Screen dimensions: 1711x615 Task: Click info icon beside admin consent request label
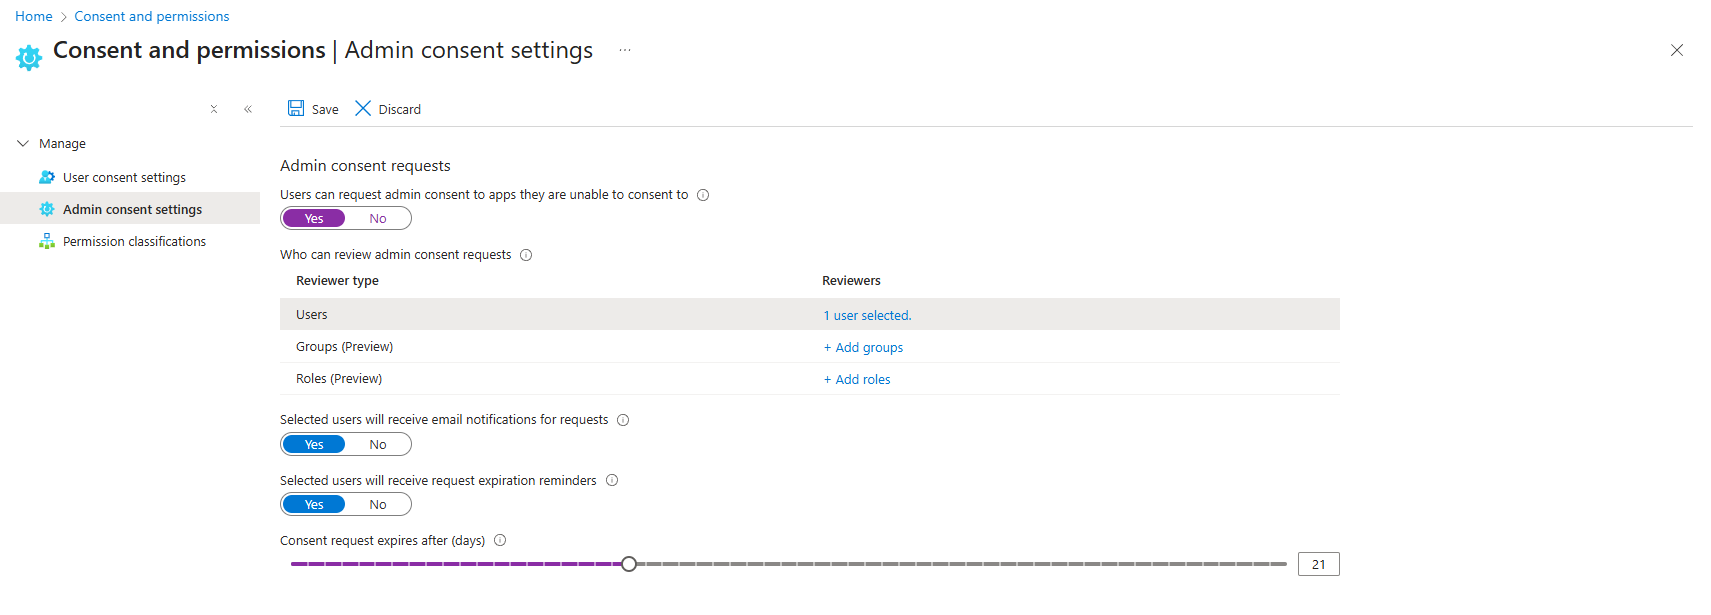(703, 195)
